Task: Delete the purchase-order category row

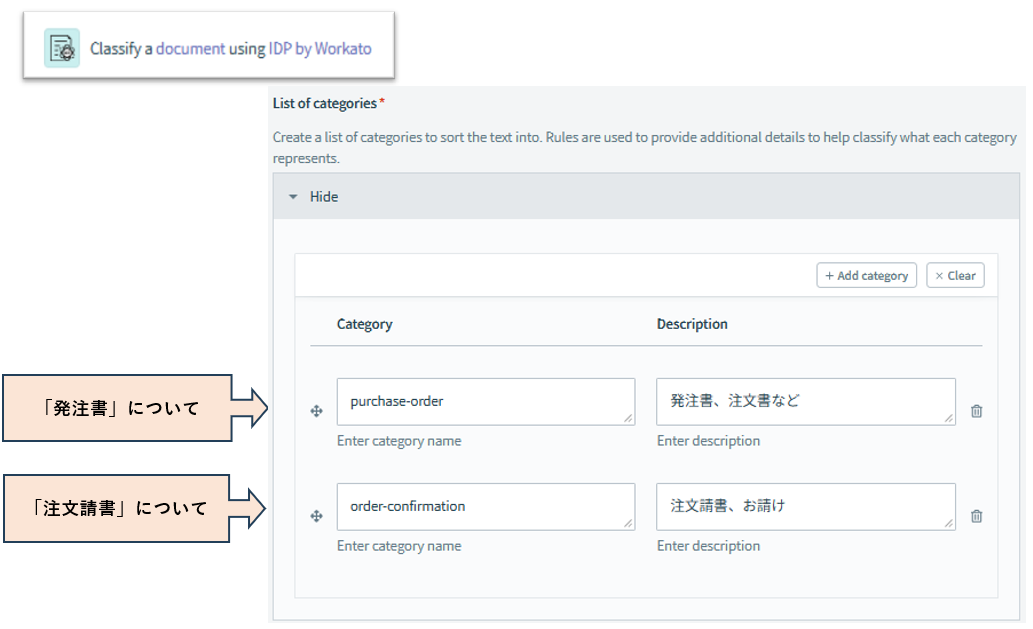Action: pyautogui.click(x=977, y=411)
